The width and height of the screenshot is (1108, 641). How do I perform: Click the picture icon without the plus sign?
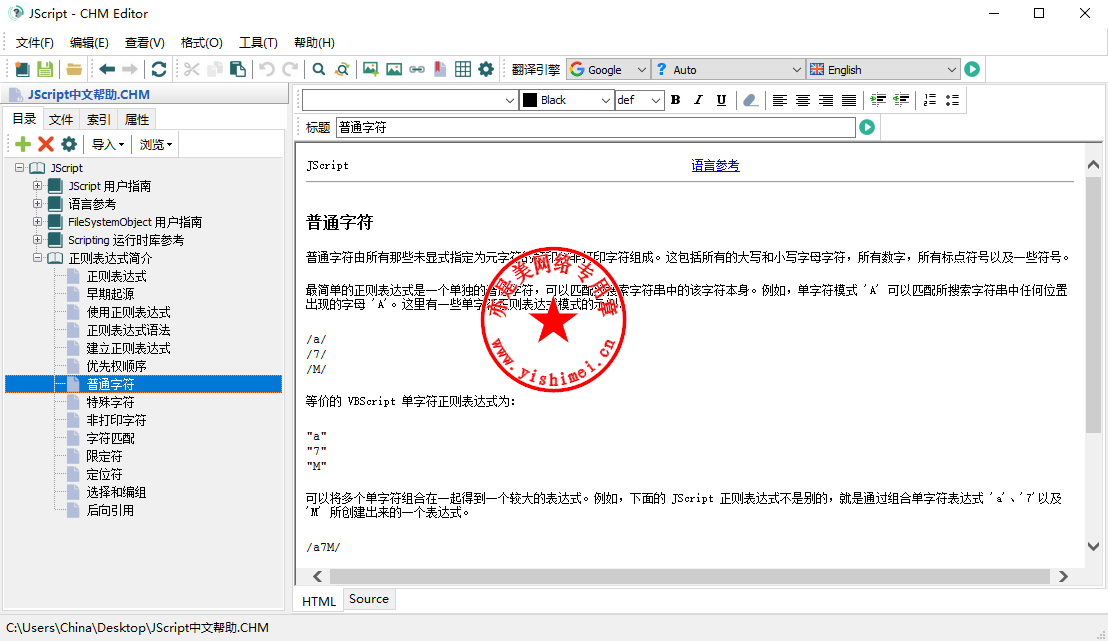394,69
